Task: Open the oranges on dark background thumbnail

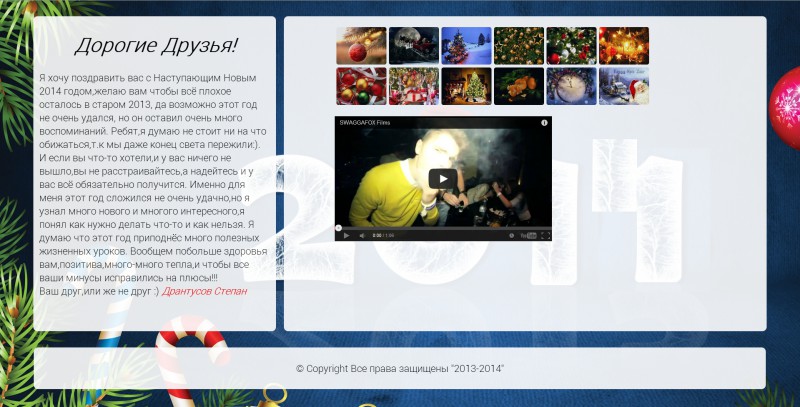Action: click(519, 86)
